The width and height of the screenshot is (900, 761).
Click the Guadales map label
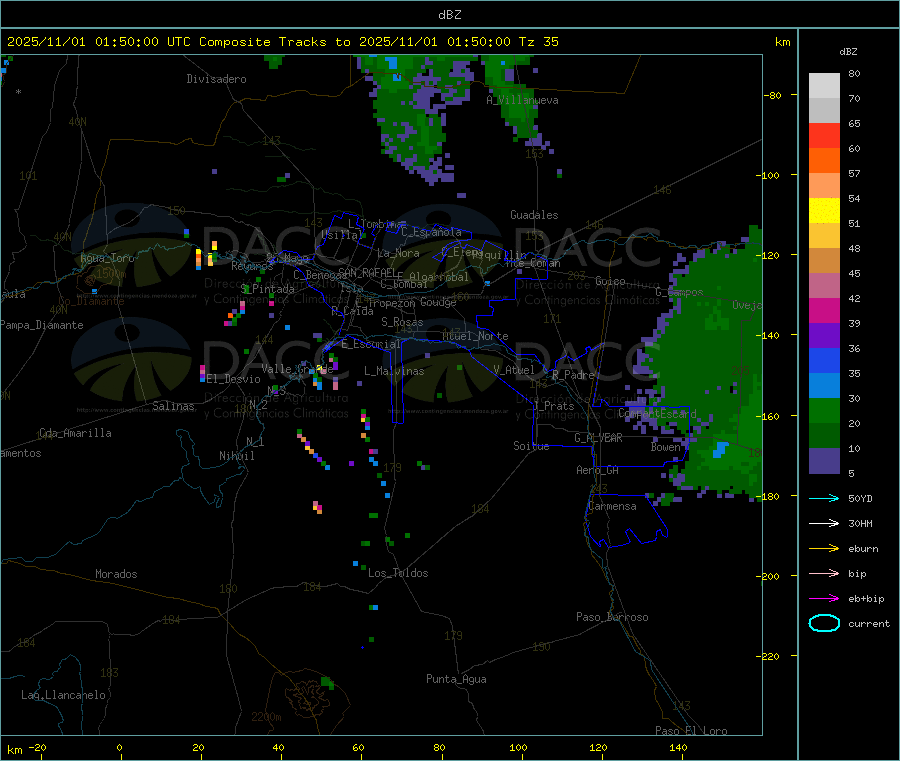coord(534,215)
